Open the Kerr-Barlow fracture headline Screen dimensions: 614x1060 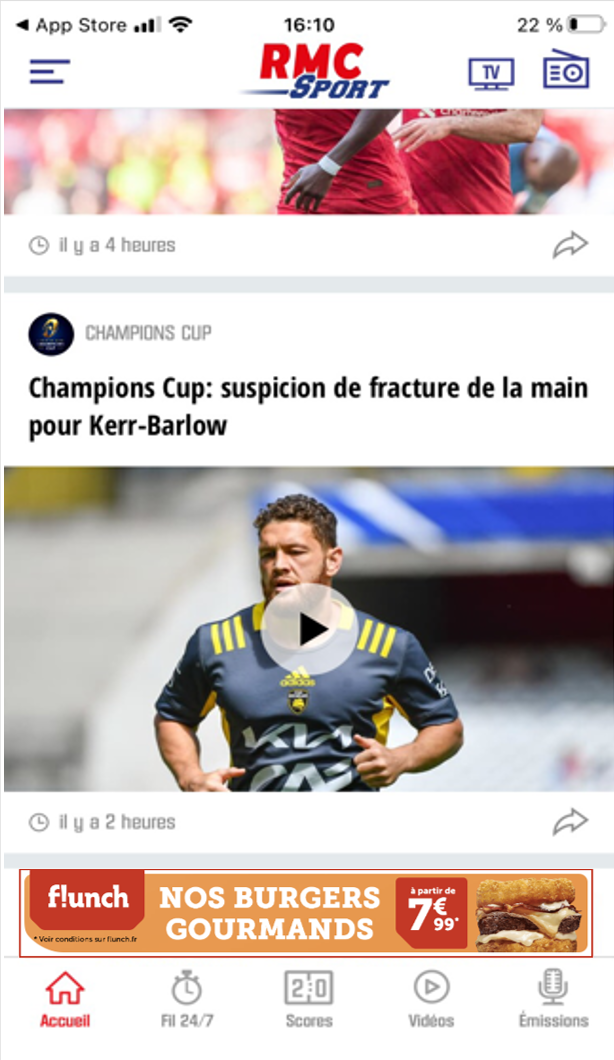pos(308,407)
